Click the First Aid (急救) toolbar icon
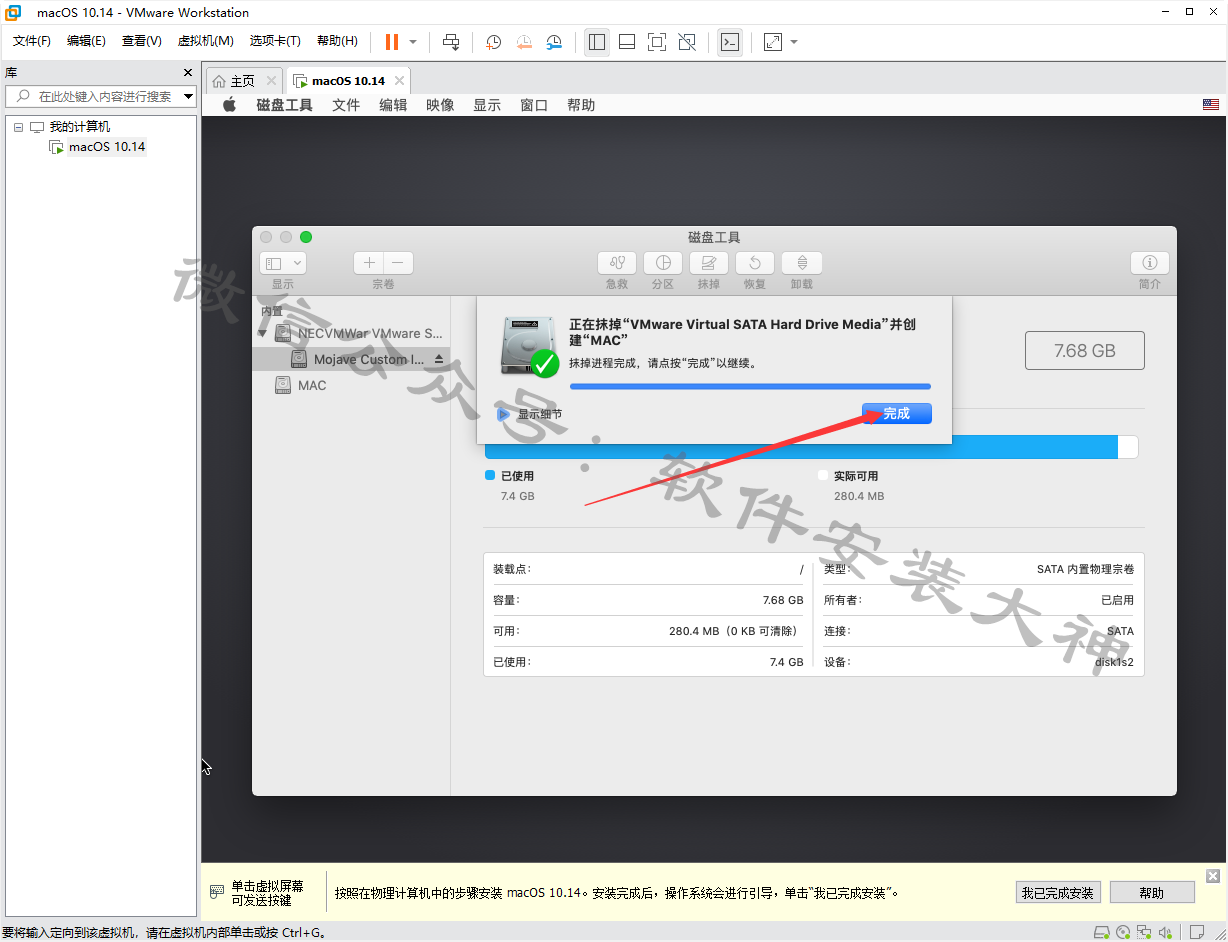This screenshot has height=942, width=1228. [617, 263]
